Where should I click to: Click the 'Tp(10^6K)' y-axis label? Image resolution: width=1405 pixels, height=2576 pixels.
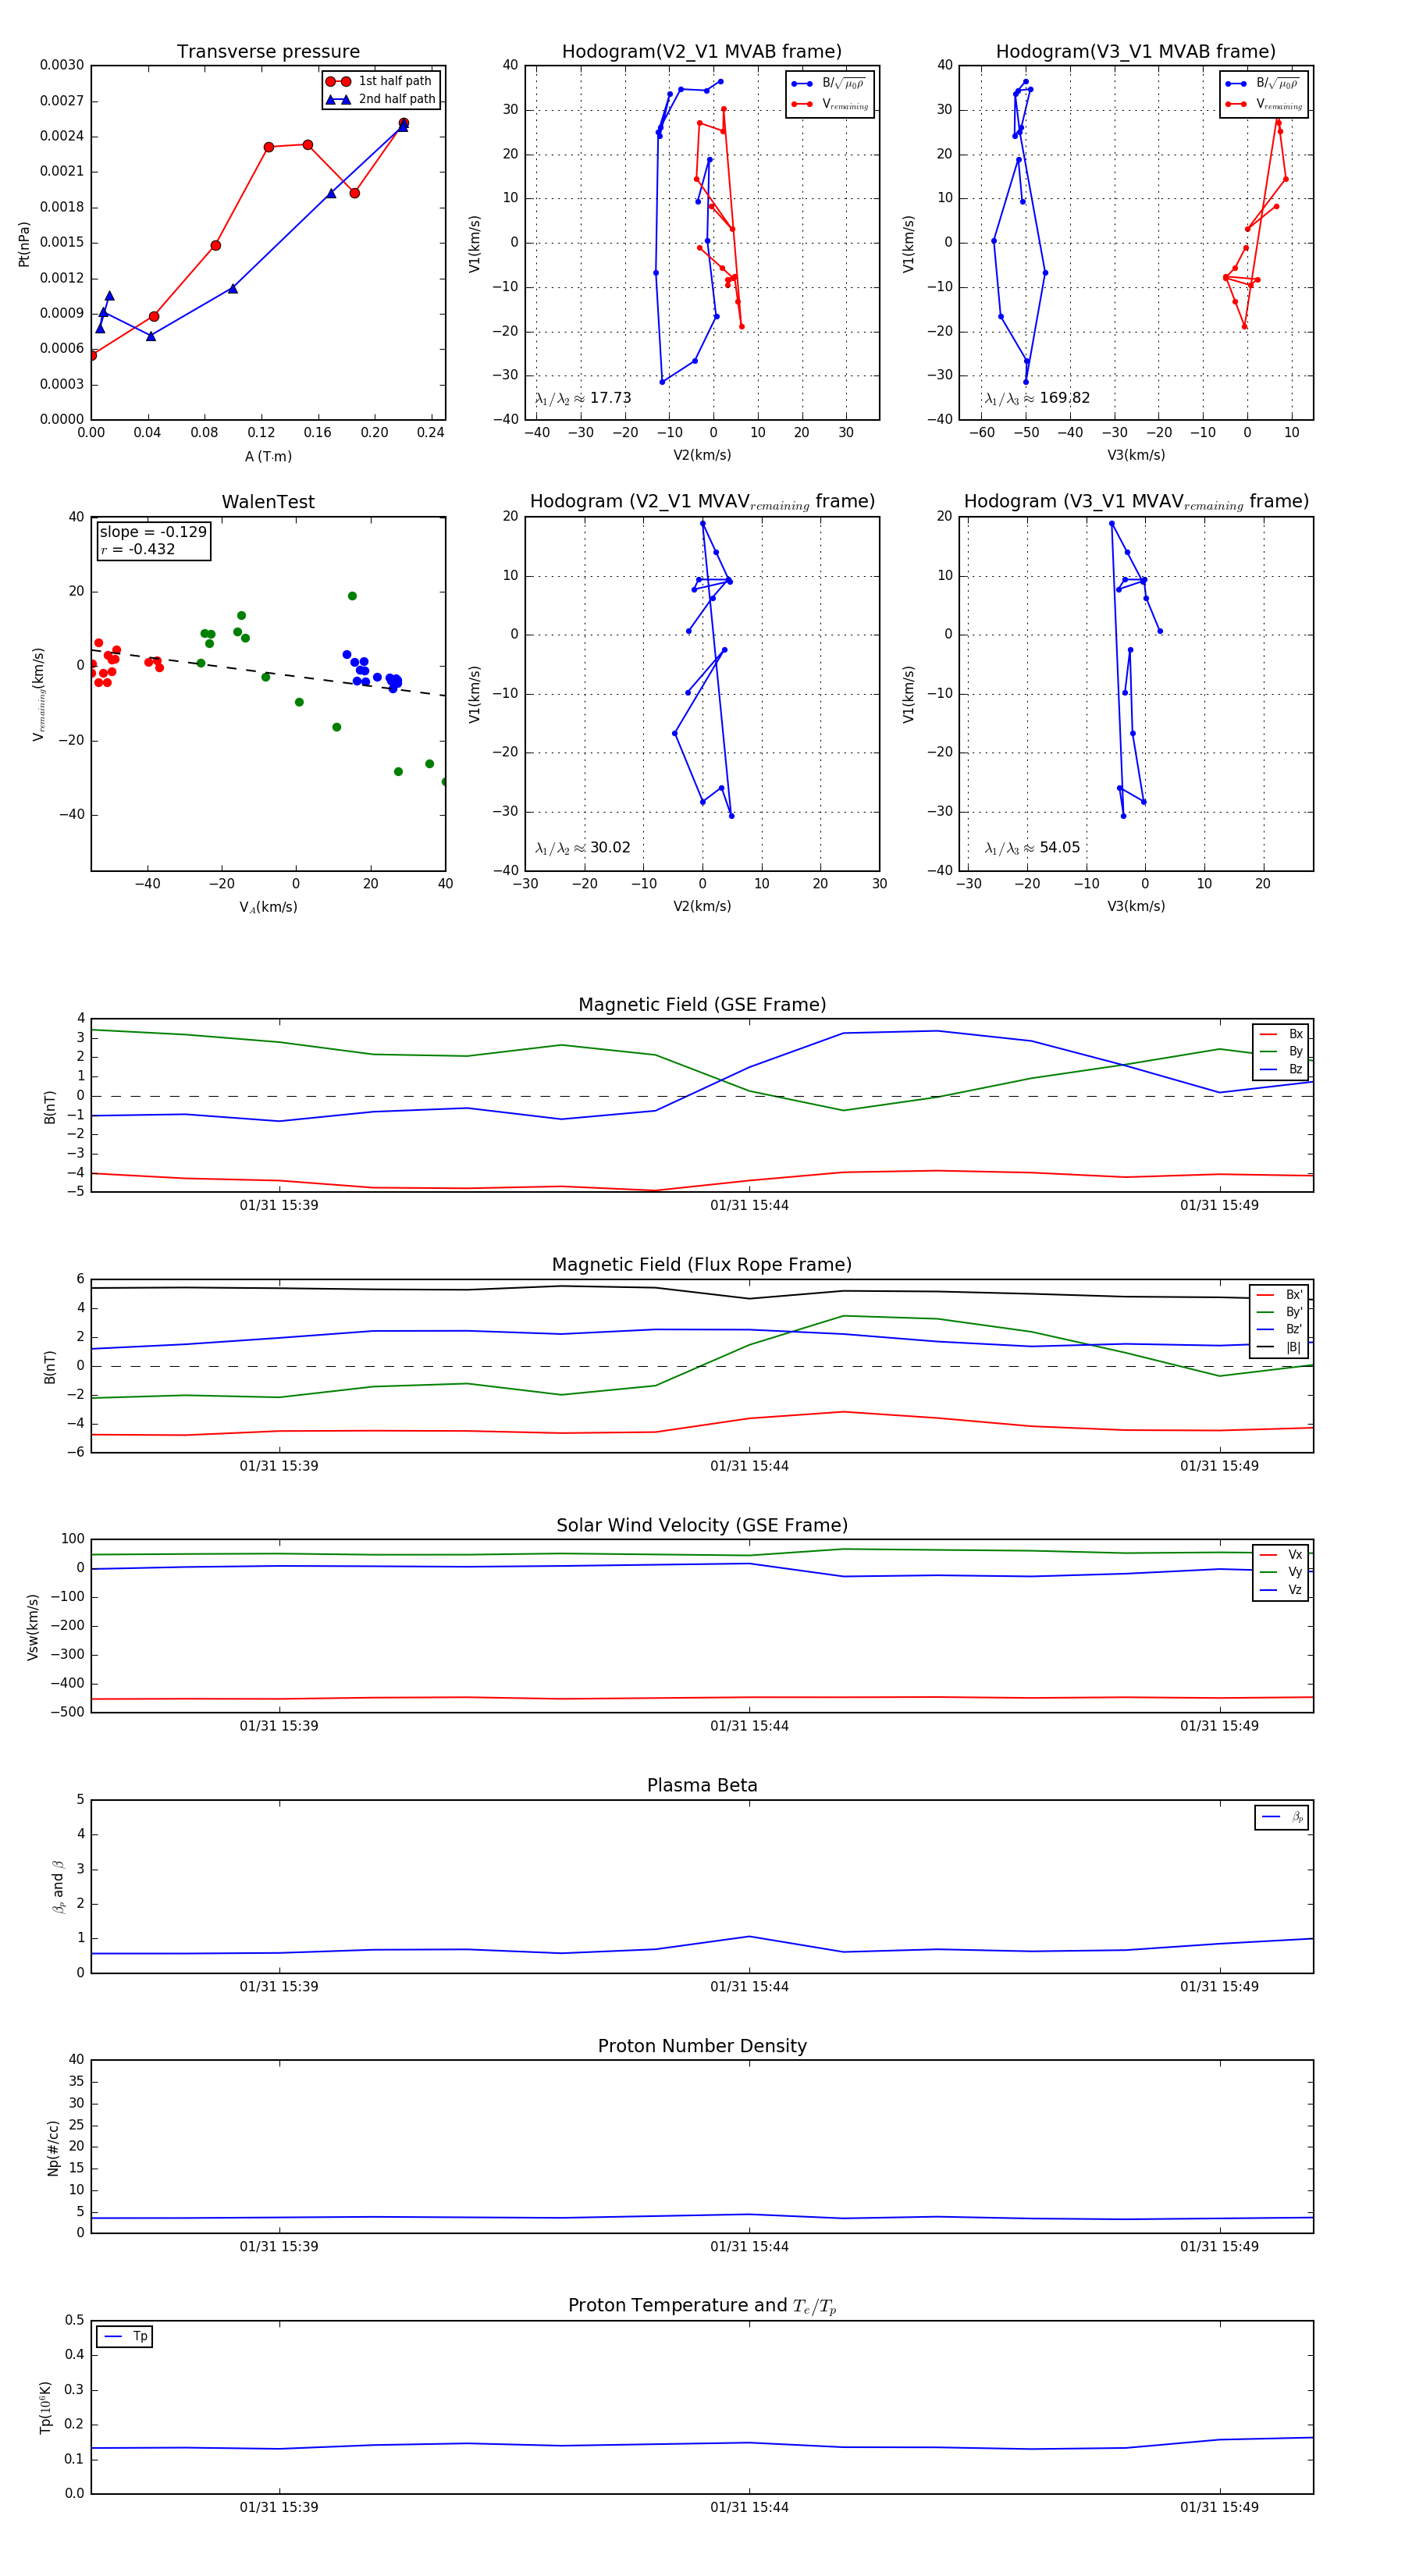point(46,2407)
